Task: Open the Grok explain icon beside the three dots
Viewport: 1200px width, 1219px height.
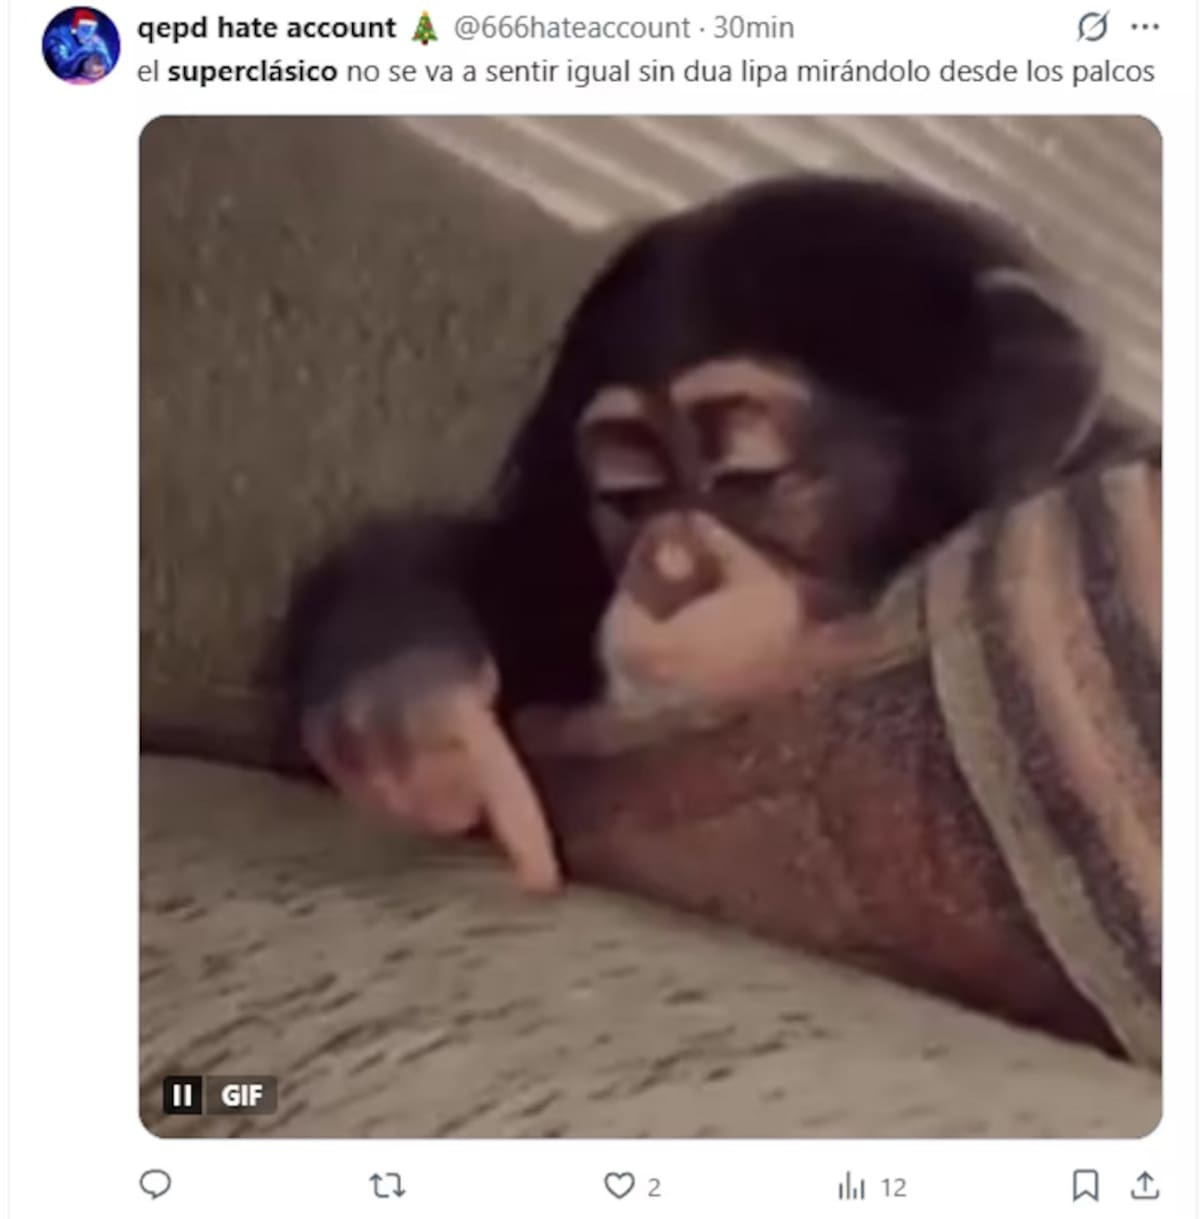Action: click(x=1092, y=28)
